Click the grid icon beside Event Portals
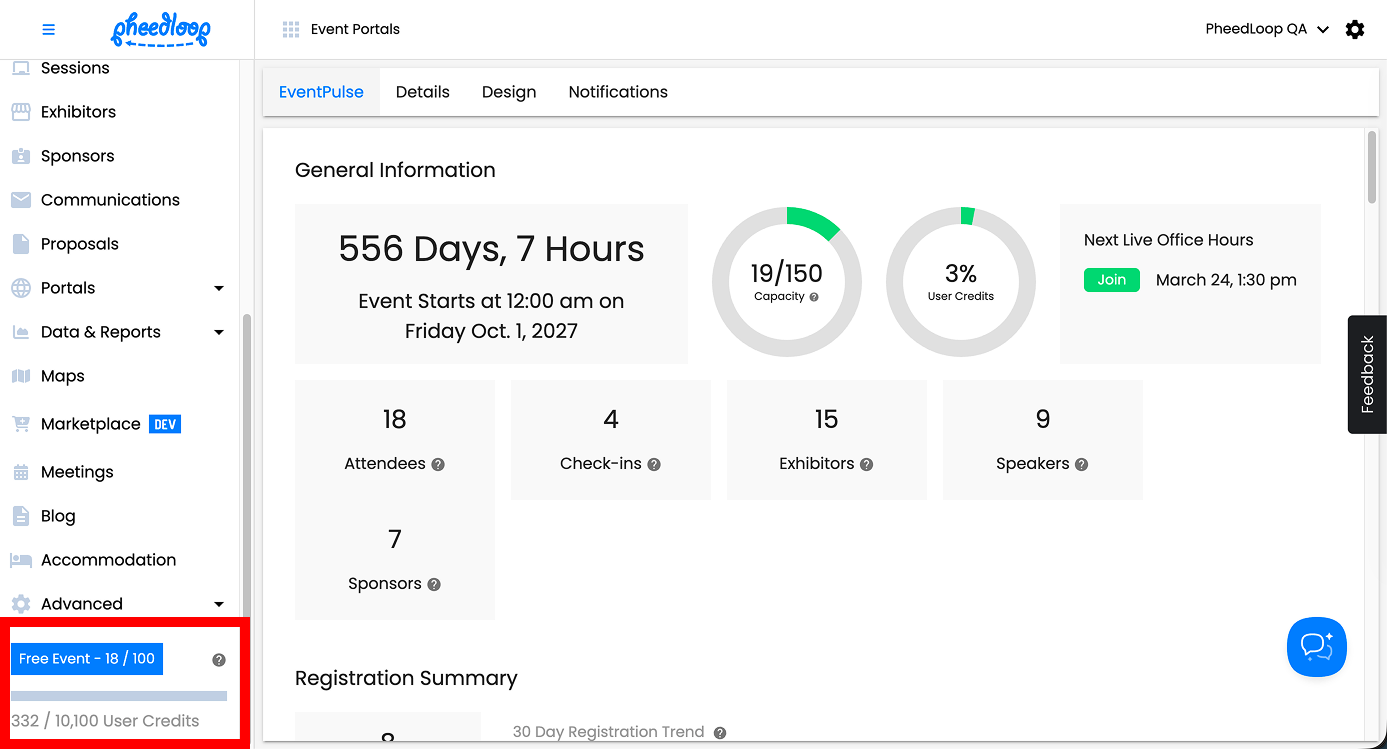Viewport: 1387px width, 749px height. (x=291, y=30)
